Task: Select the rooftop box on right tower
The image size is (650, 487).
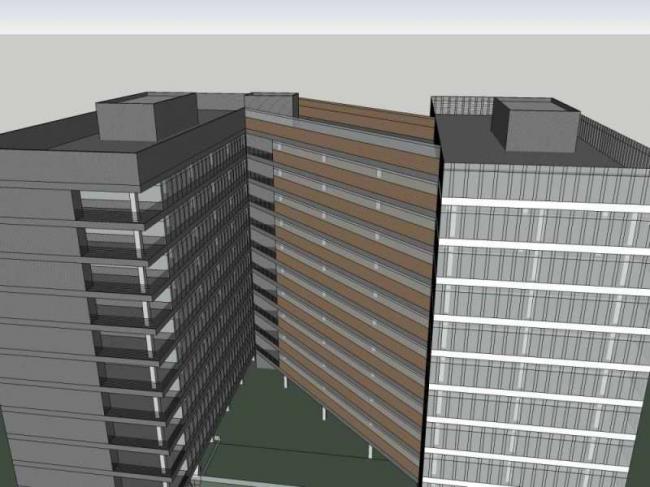Action: click(x=535, y=125)
